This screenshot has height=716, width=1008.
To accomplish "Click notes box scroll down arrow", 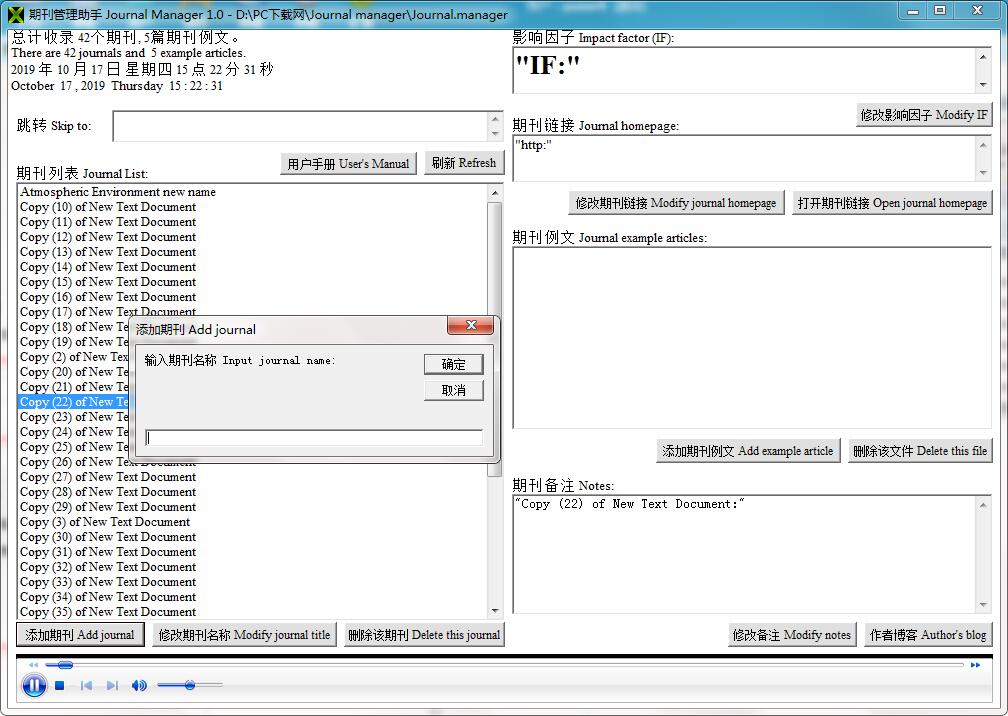I will click(x=983, y=604).
